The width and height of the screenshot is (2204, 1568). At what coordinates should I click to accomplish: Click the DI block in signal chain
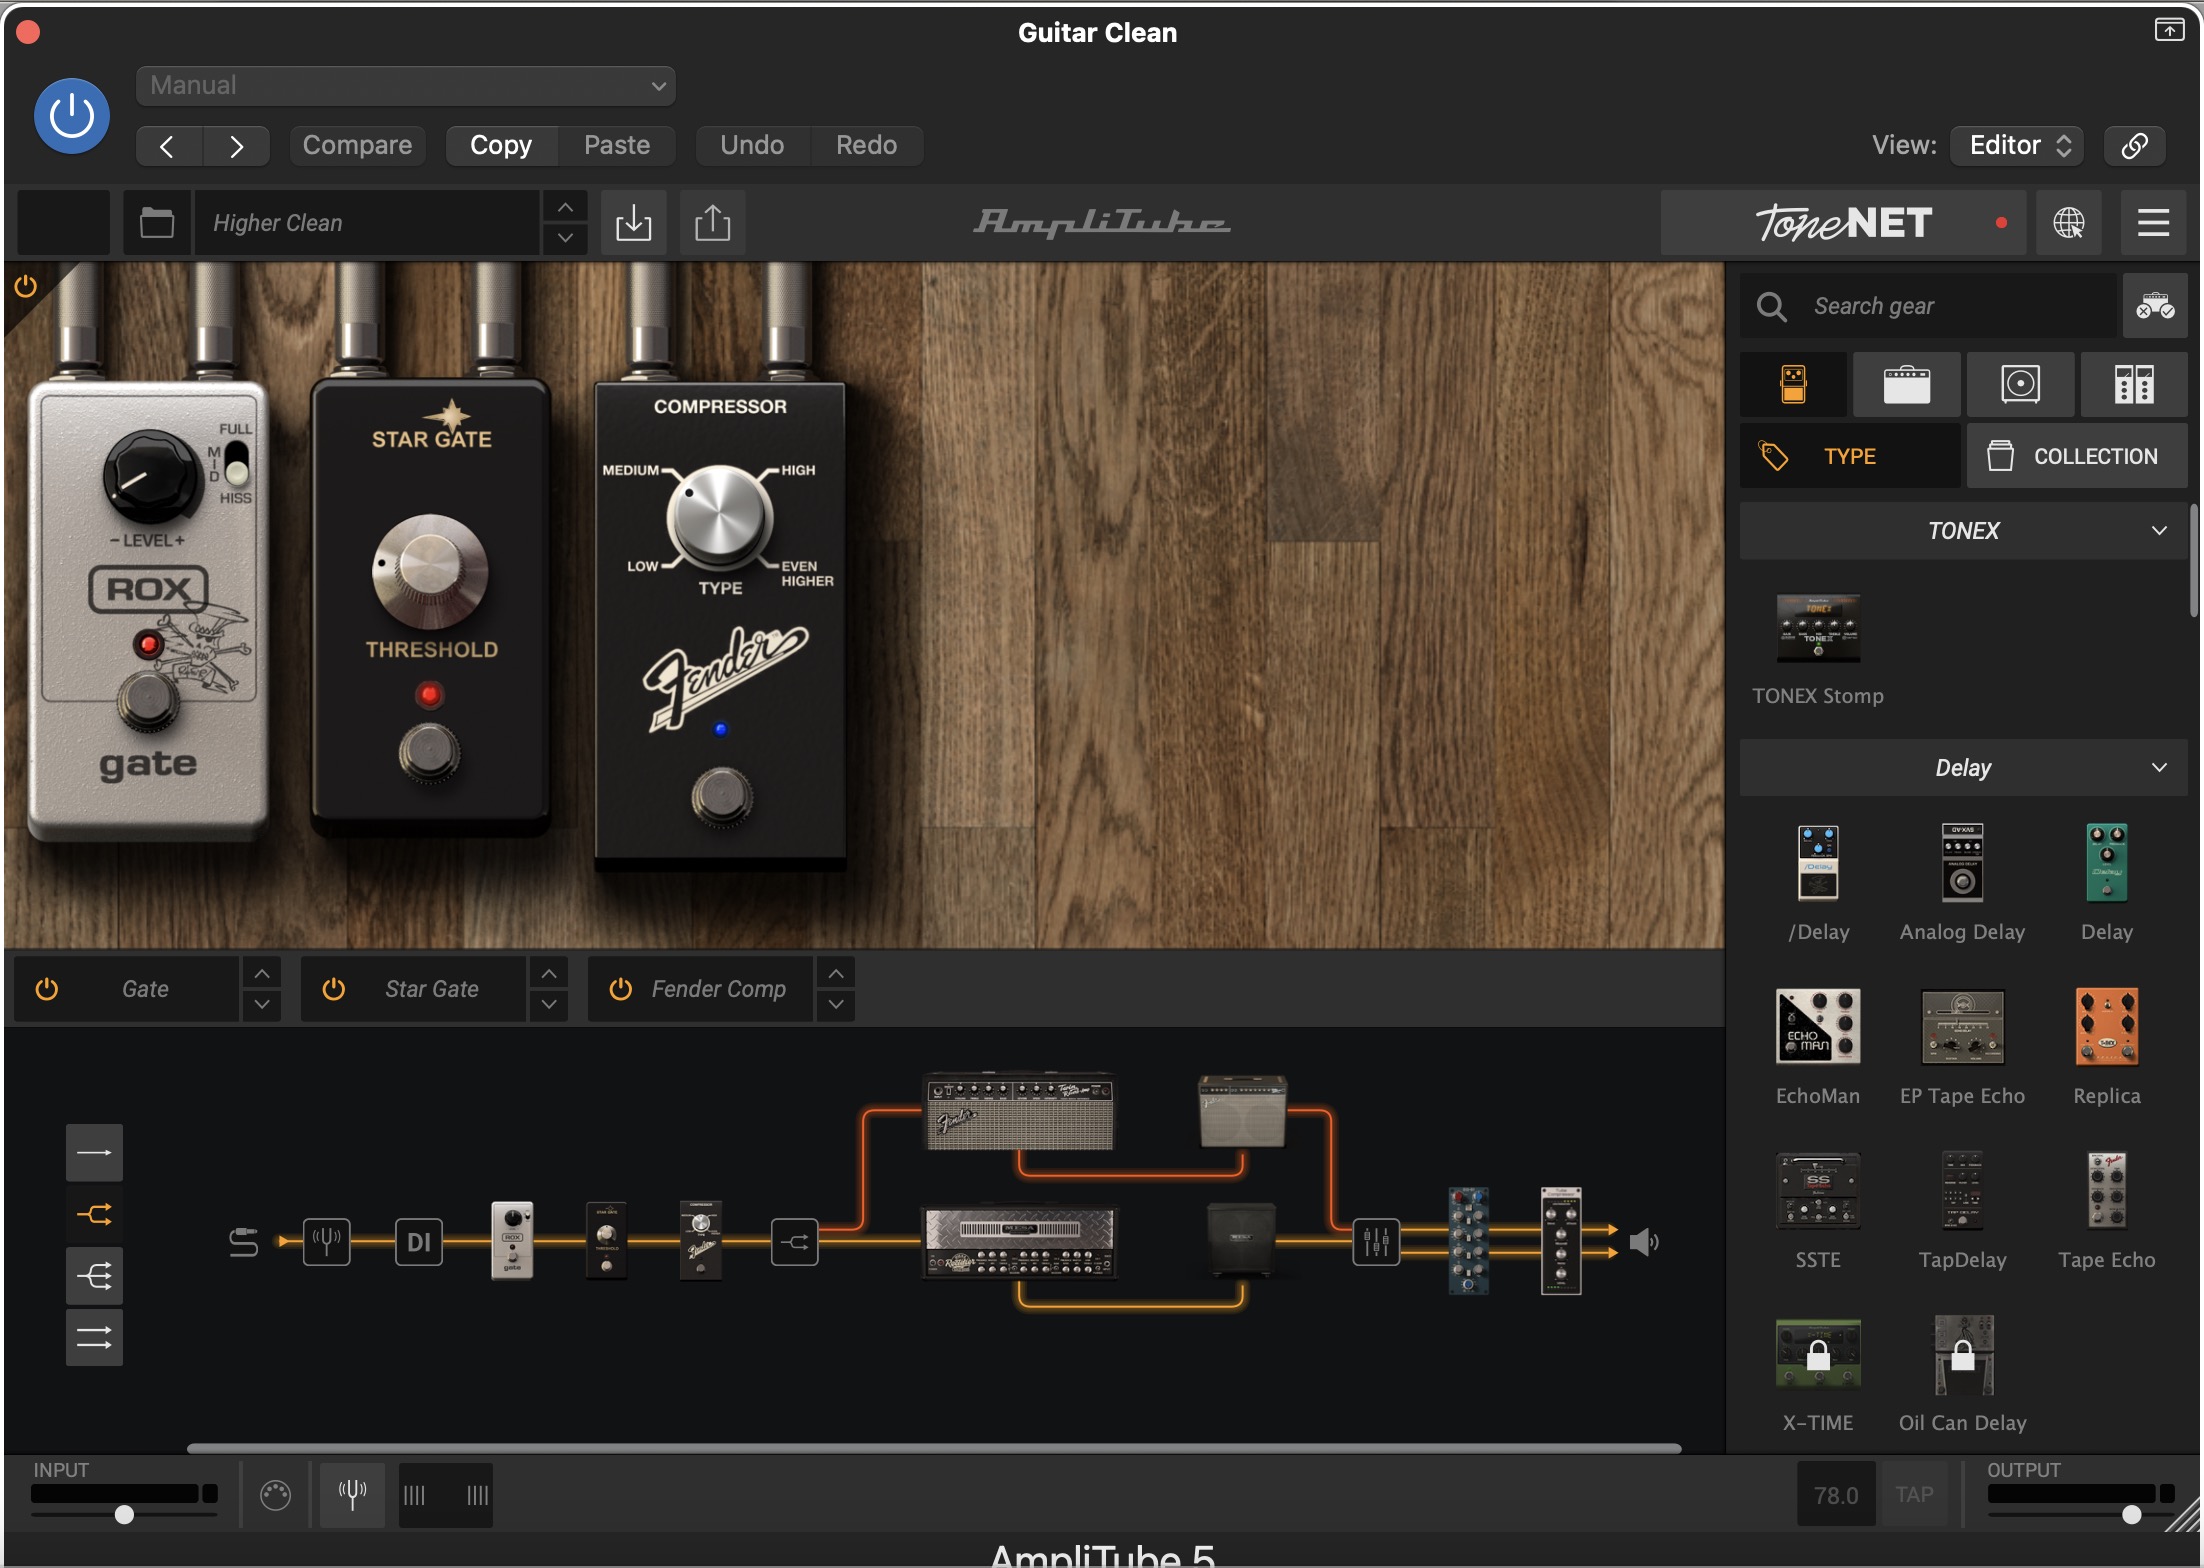click(419, 1242)
